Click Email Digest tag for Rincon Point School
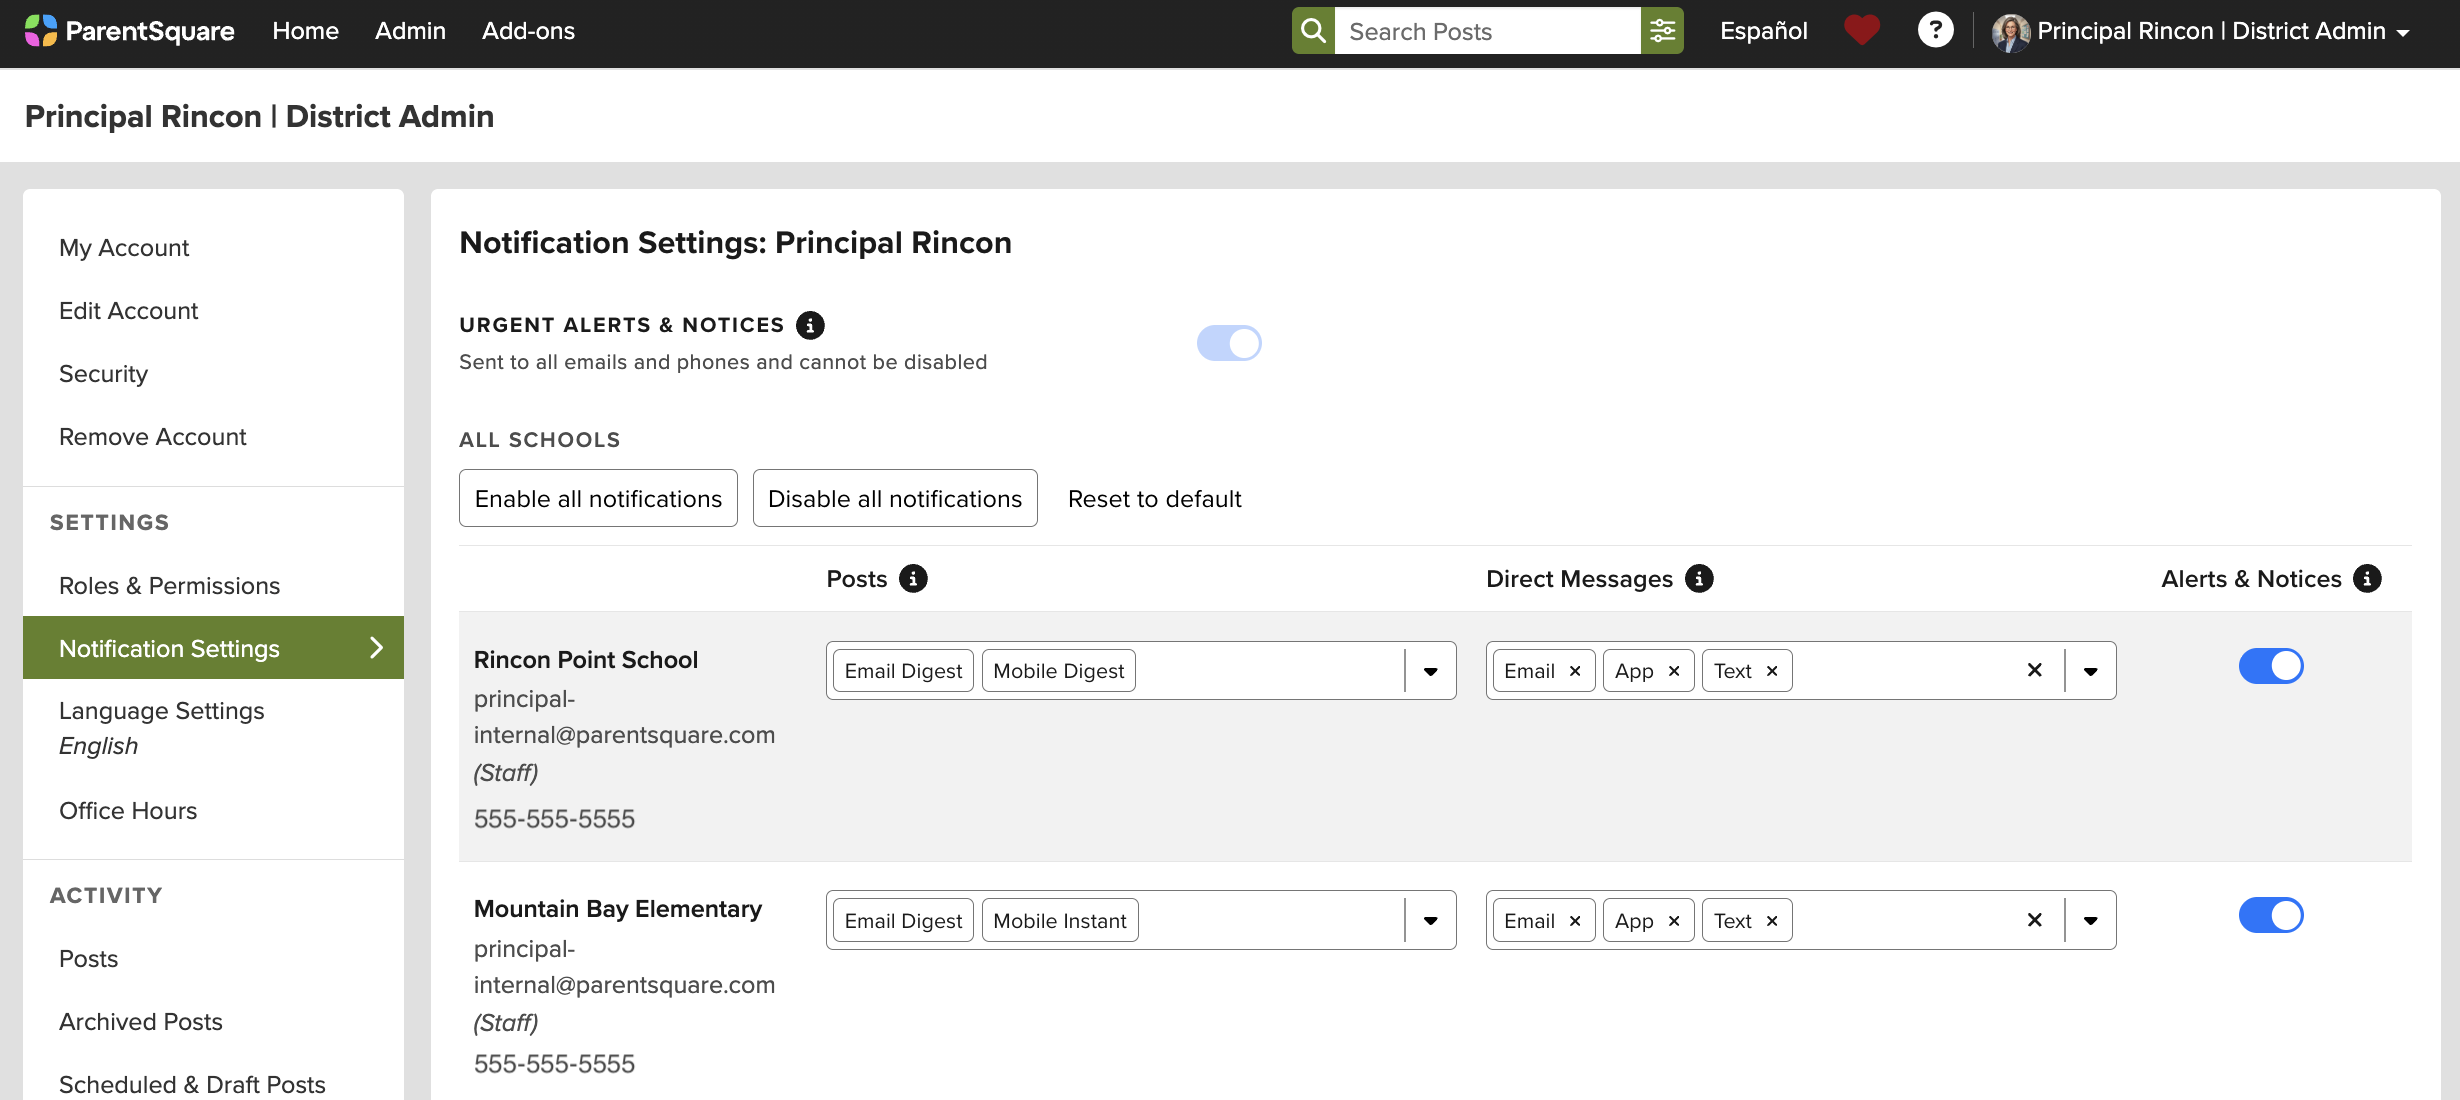This screenshot has width=2460, height=1100. click(903, 671)
